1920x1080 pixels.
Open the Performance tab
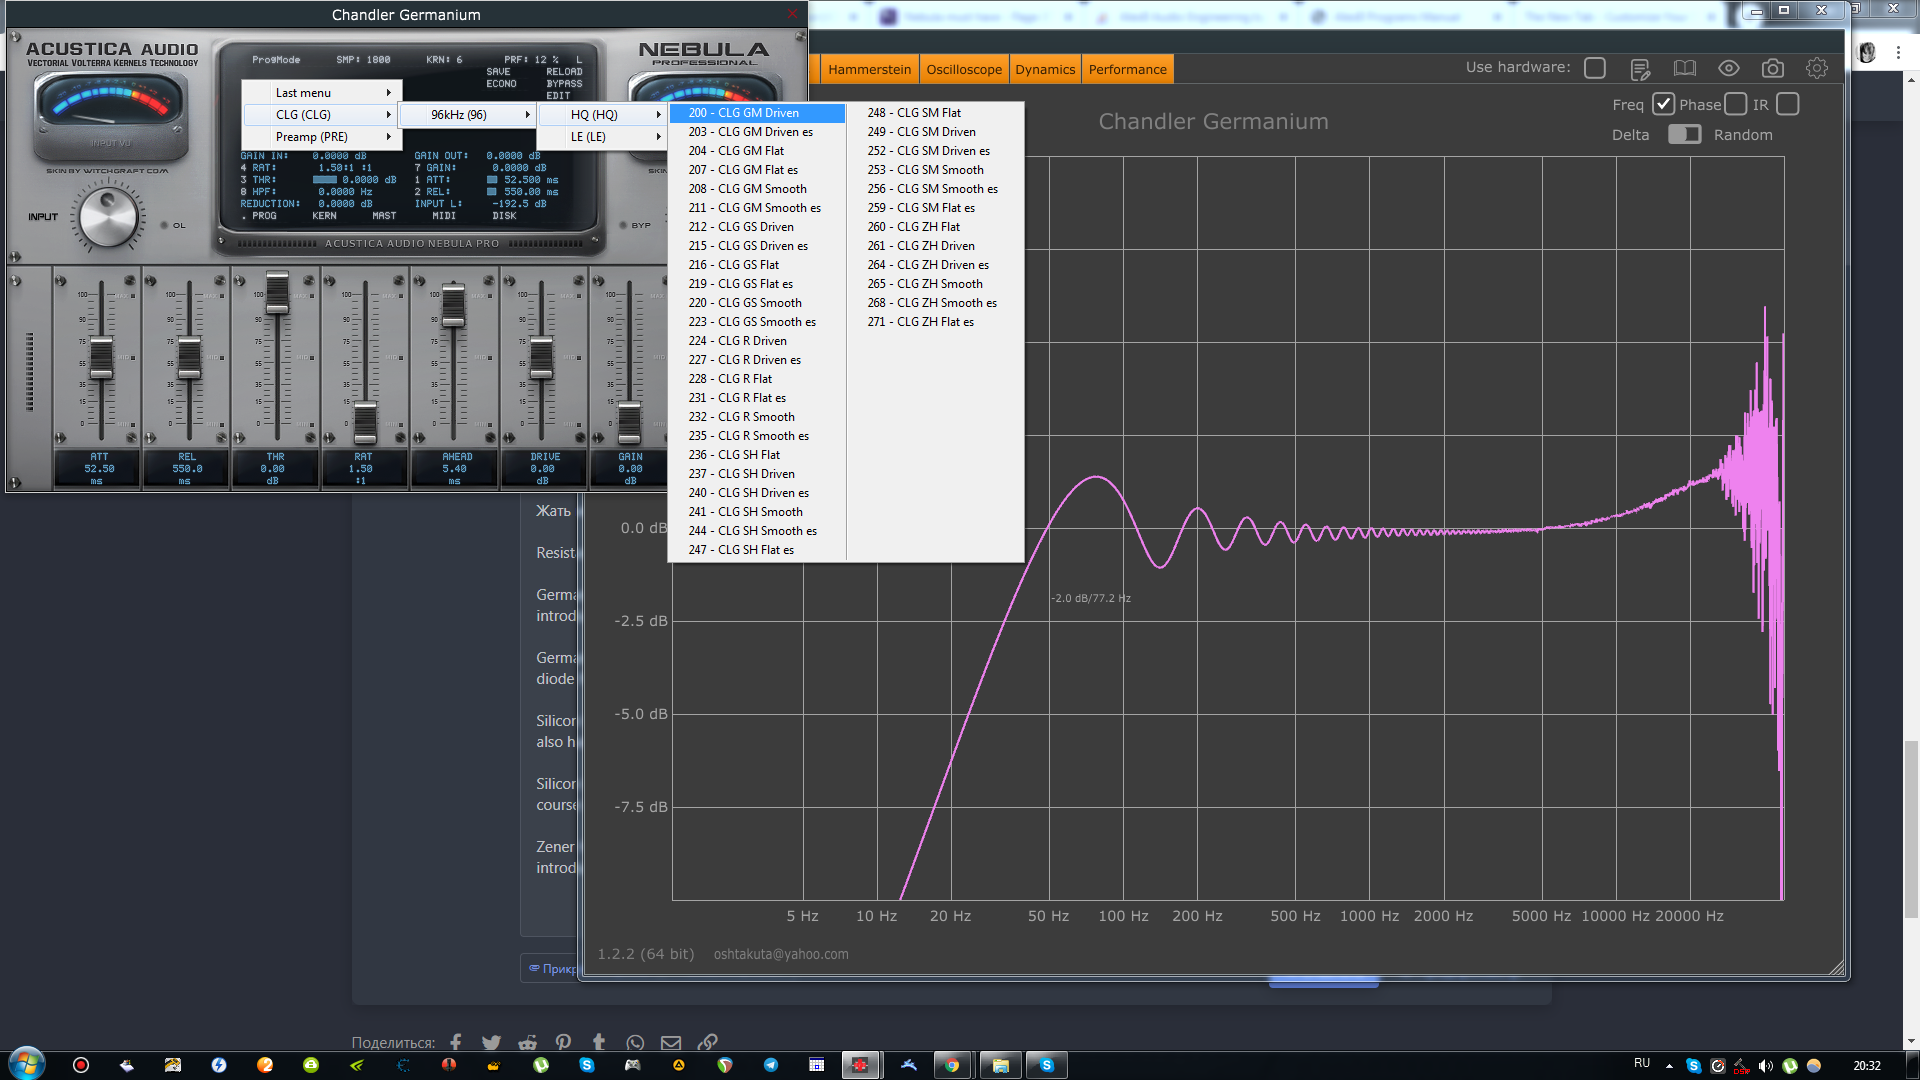point(1127,70)
